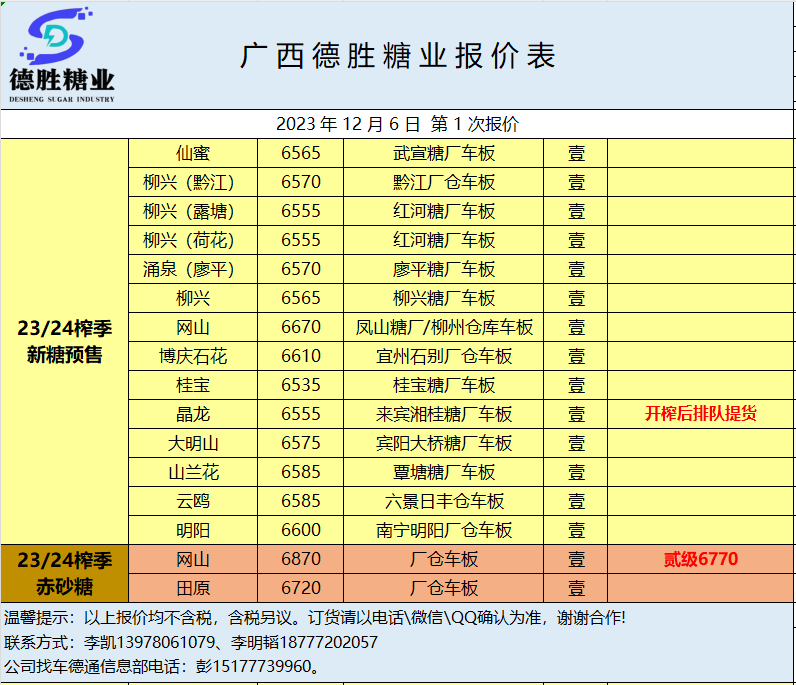Select the red 贰级6770 note cell

[700, 560]
